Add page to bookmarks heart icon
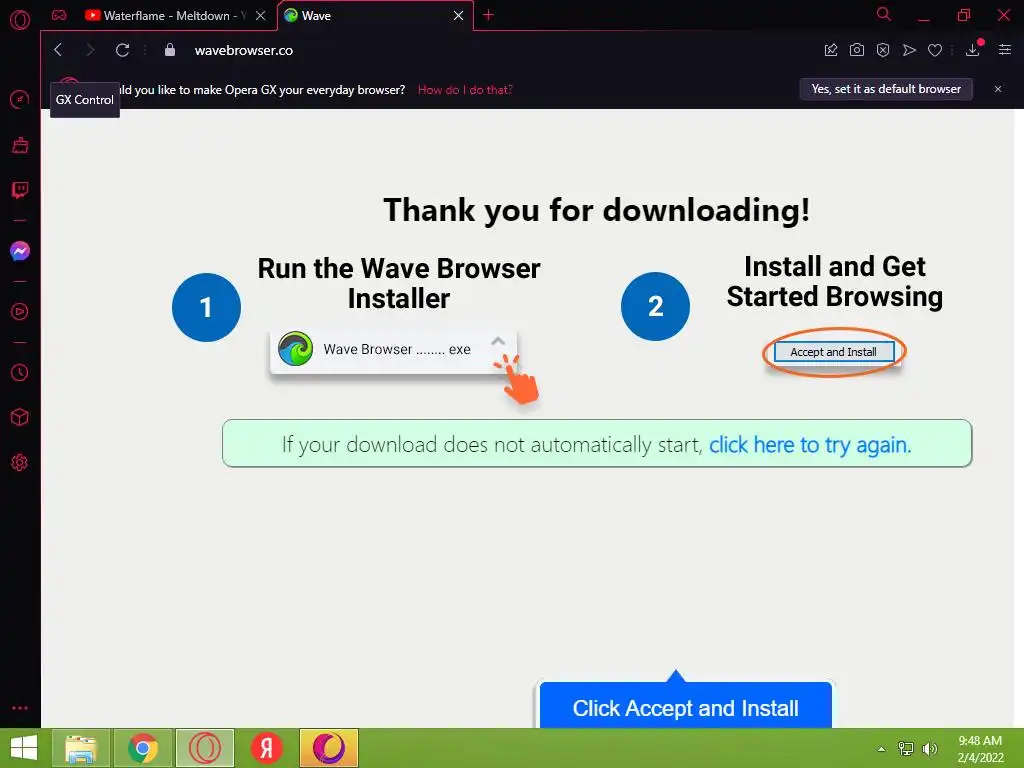 point(935,50)
